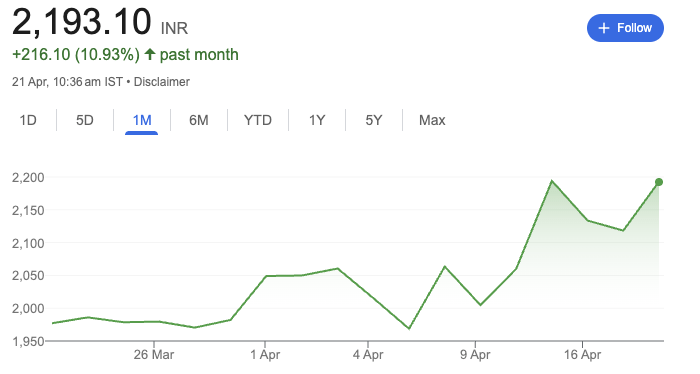Select the 1M time range tab

(x=142, y=120)
